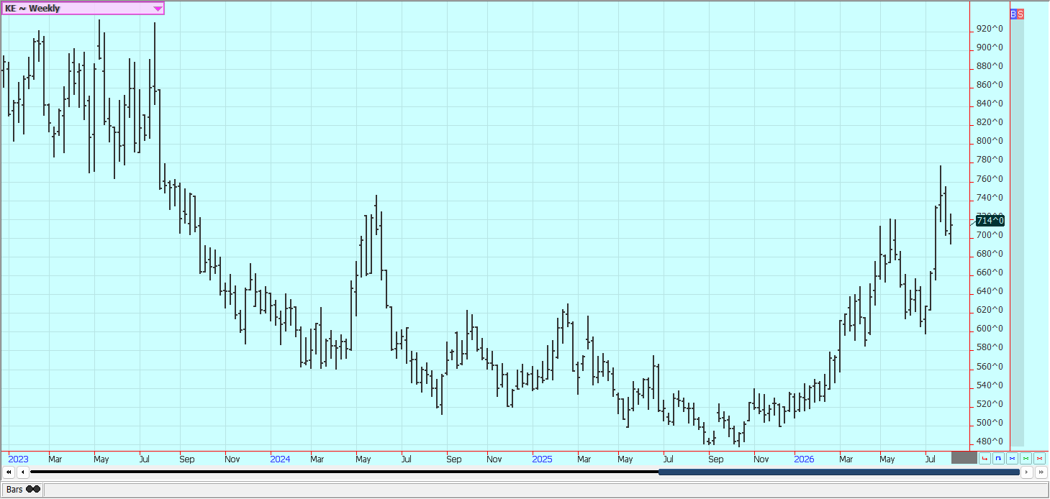The width and height of the screenshot is (1050, 499).
Task: Click the current price tag 714^0
Action: point(990,220)
